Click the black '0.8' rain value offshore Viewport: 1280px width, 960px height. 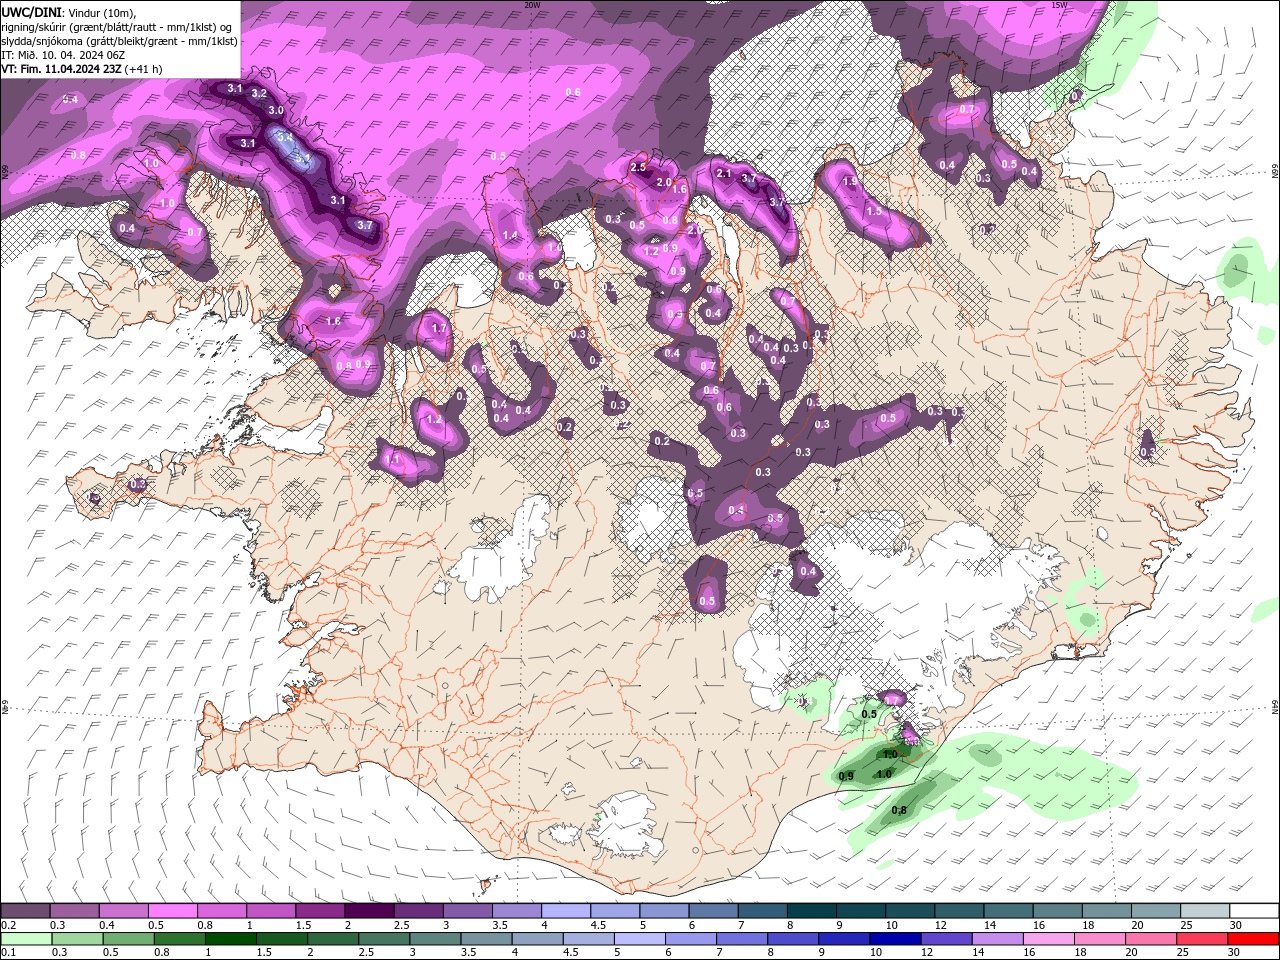(899, 810)
